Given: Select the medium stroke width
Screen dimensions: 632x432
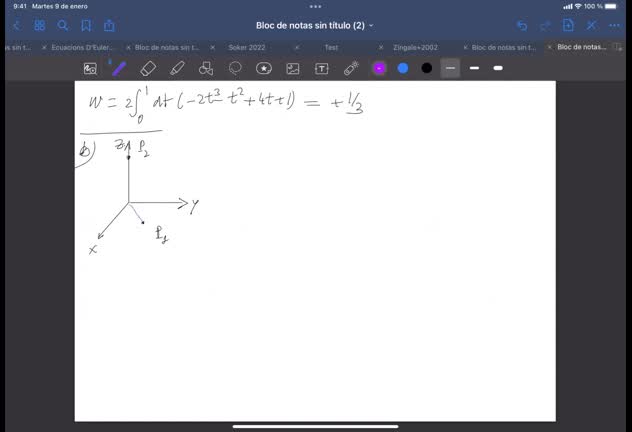Looking at the screenshot, I should point(474,69).
